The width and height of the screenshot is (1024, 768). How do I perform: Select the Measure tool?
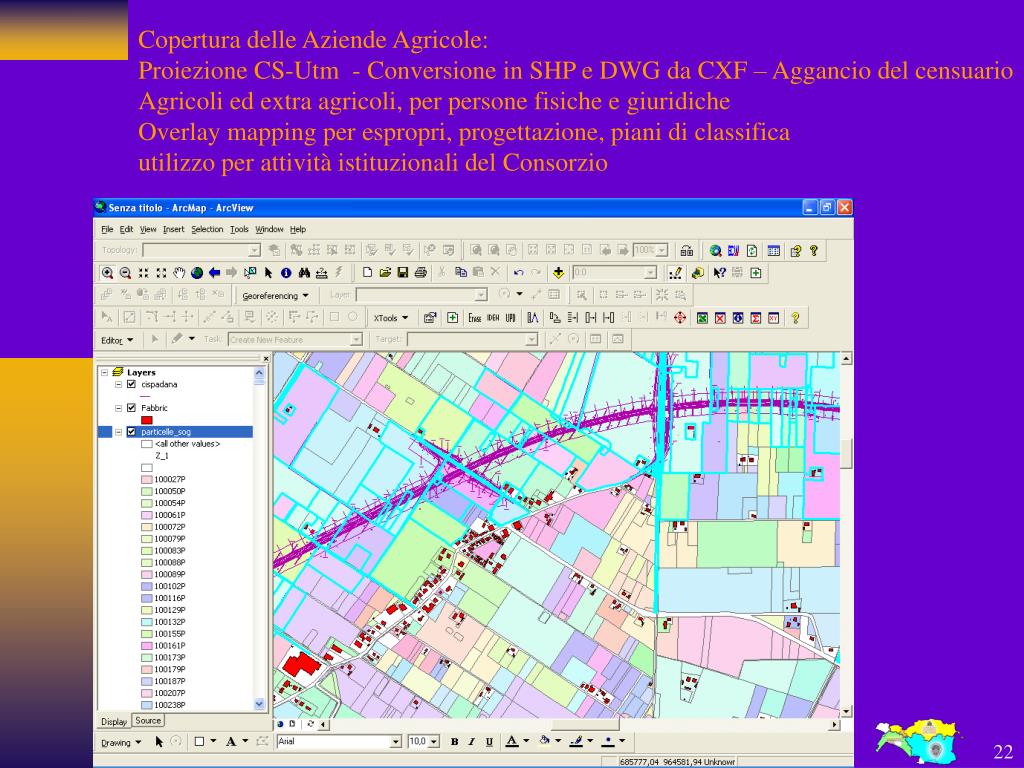[x=321, y=273]
